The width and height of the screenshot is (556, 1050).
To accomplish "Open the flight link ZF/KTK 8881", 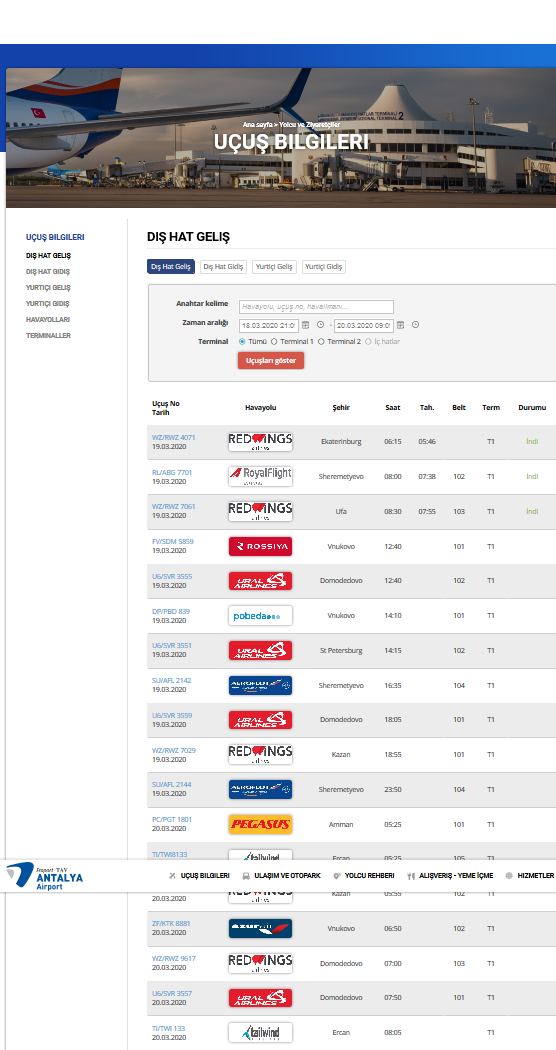I will [171, 923].
